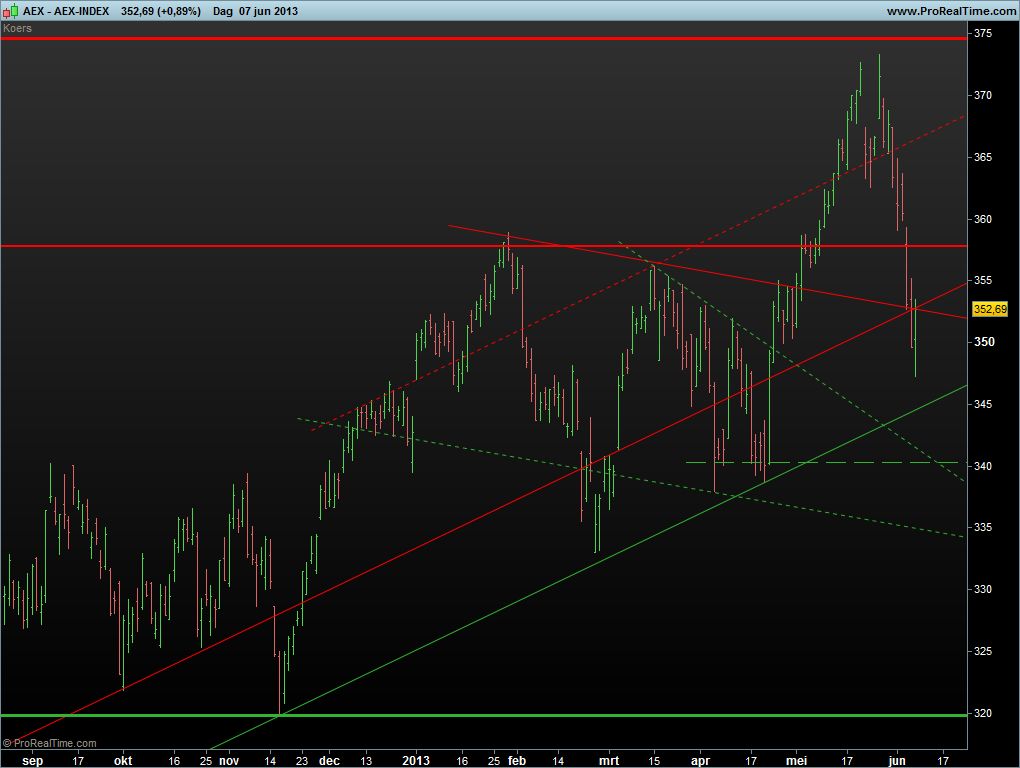
Task: Click the Dag timeframe label in header
Action: (222, 11)
